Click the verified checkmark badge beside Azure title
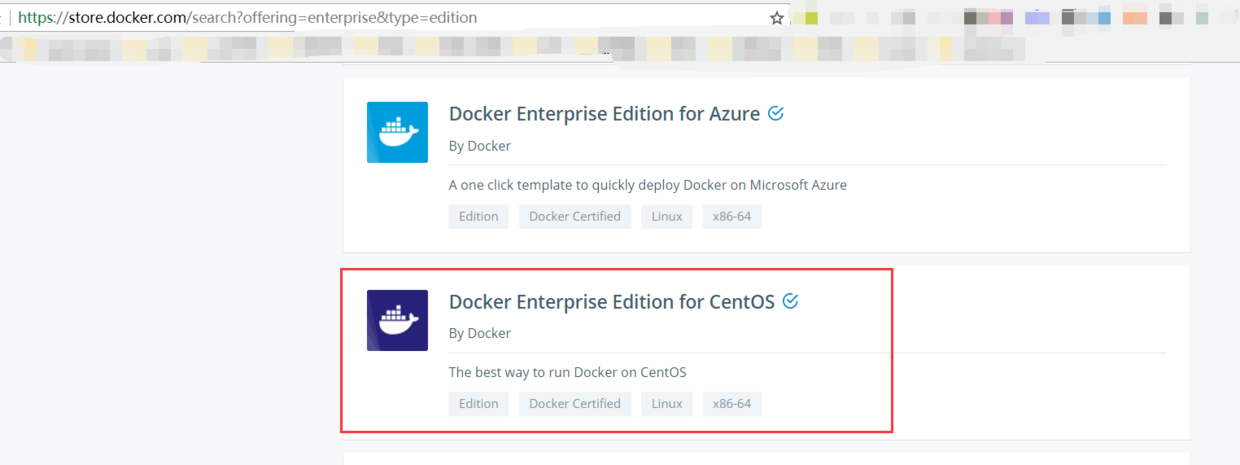Image resolution: width=1240 pixels, height=465 pixels. pyautogui.click(x=776, y=113)
